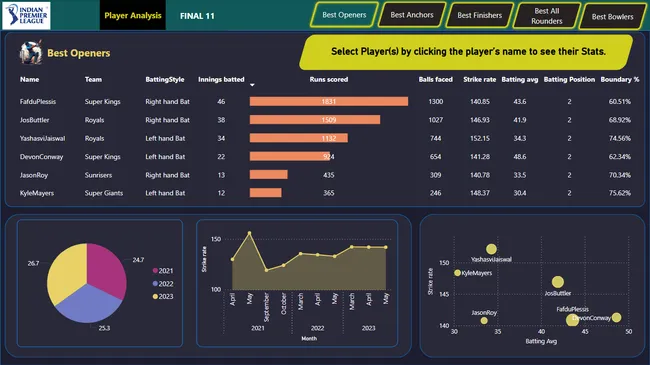Viewport: 650px width, 365px height.
Task: Click the YashasviJaiswal bubble in scatter chart
Action: (491, 249)
